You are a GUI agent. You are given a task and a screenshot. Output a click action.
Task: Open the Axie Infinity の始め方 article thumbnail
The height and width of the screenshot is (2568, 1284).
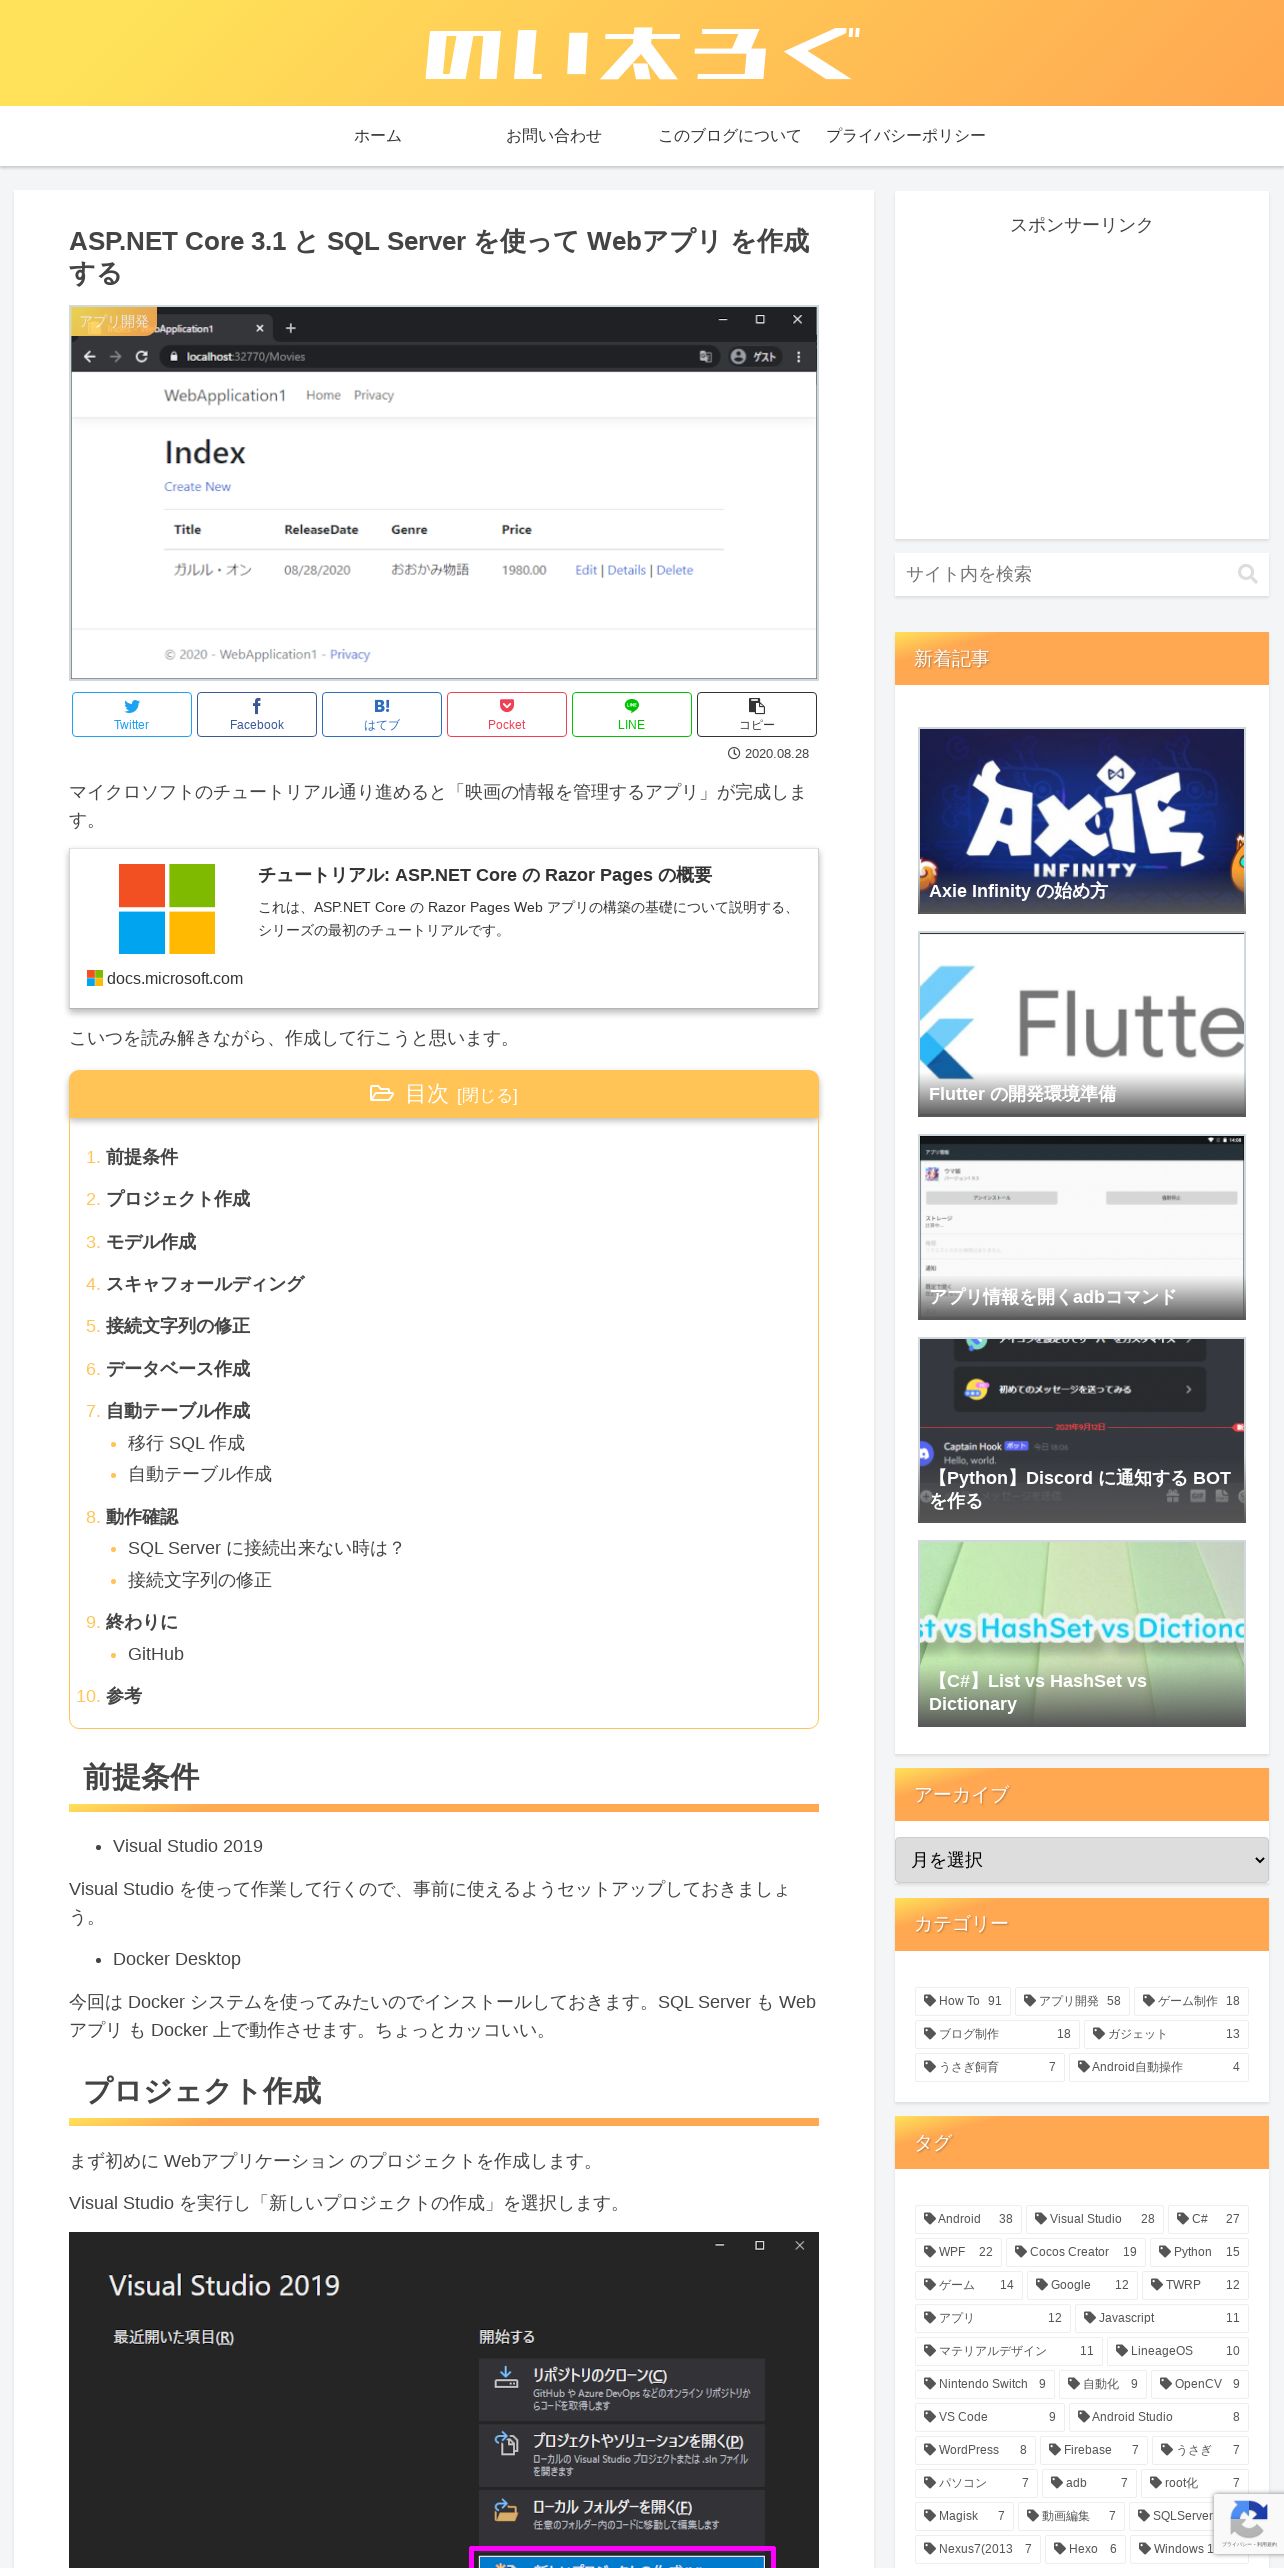[x=1081, y=820]
